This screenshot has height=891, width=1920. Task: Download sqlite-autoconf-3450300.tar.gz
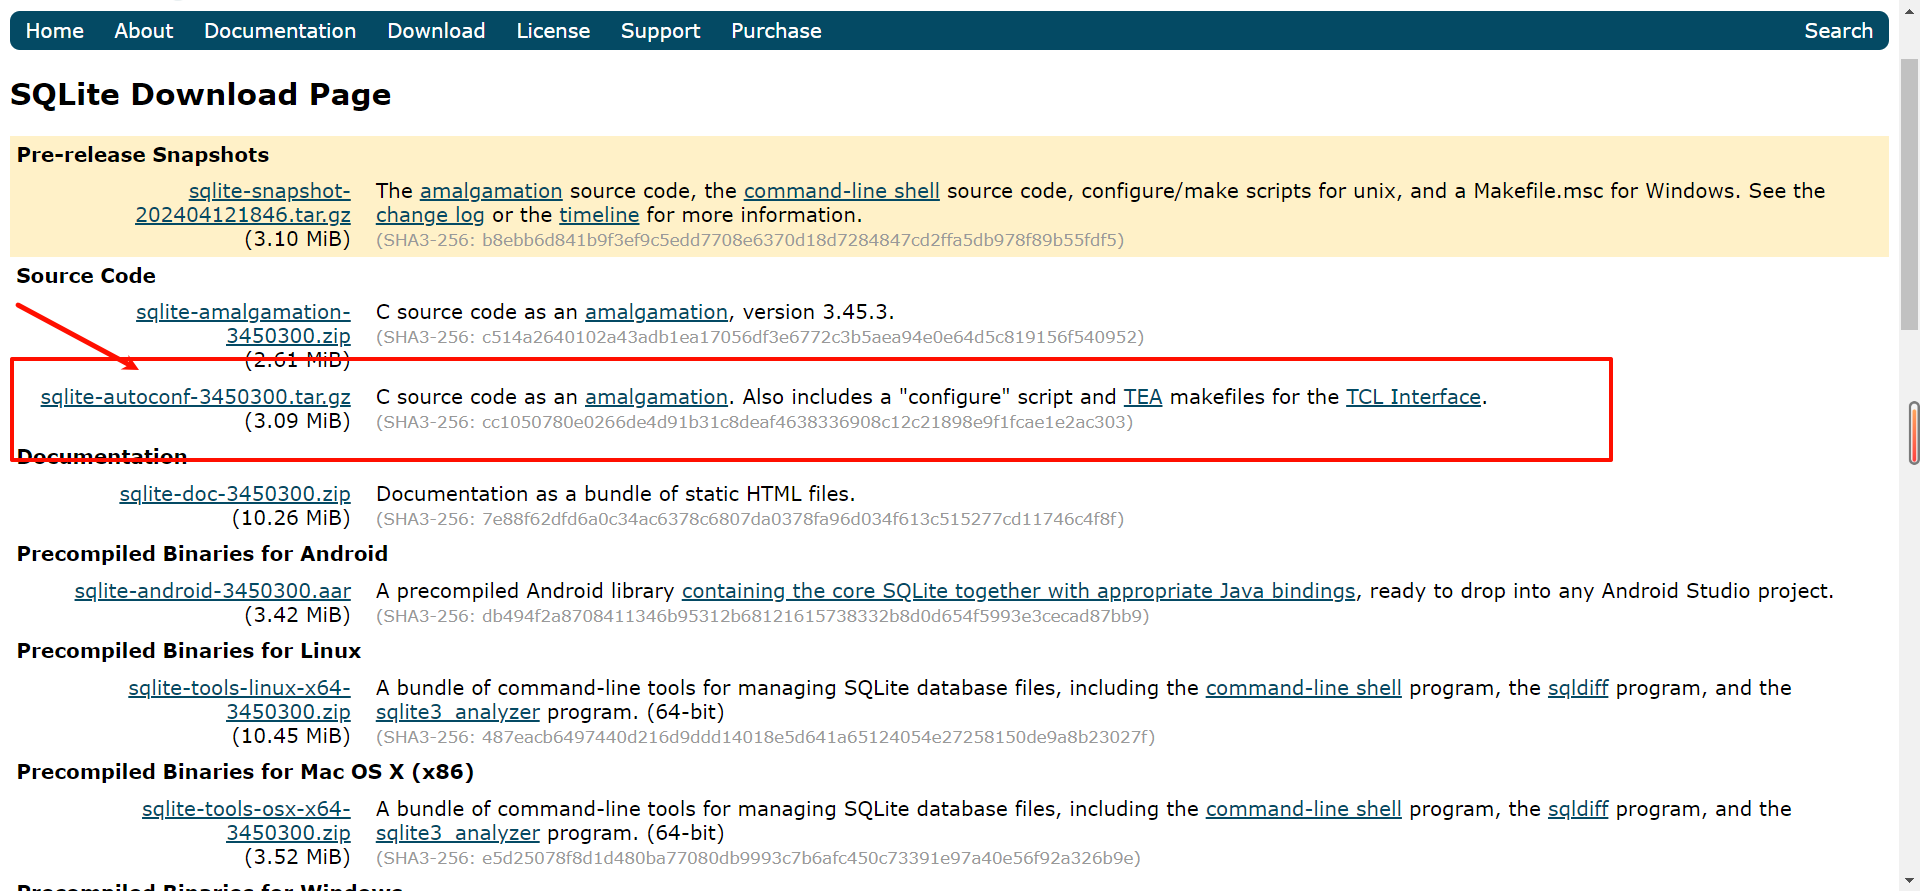(196, 397)
